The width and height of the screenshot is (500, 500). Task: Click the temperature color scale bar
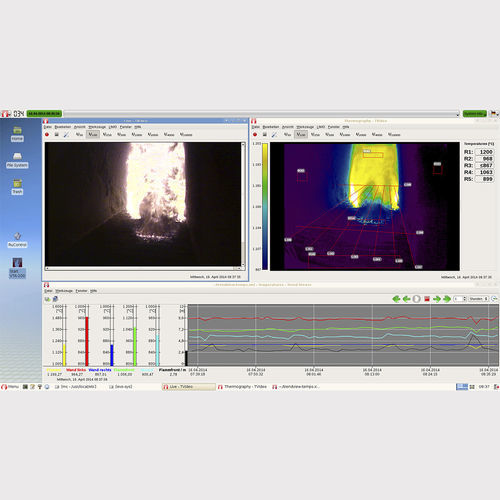pyautogui.click(x=265, y=206)
